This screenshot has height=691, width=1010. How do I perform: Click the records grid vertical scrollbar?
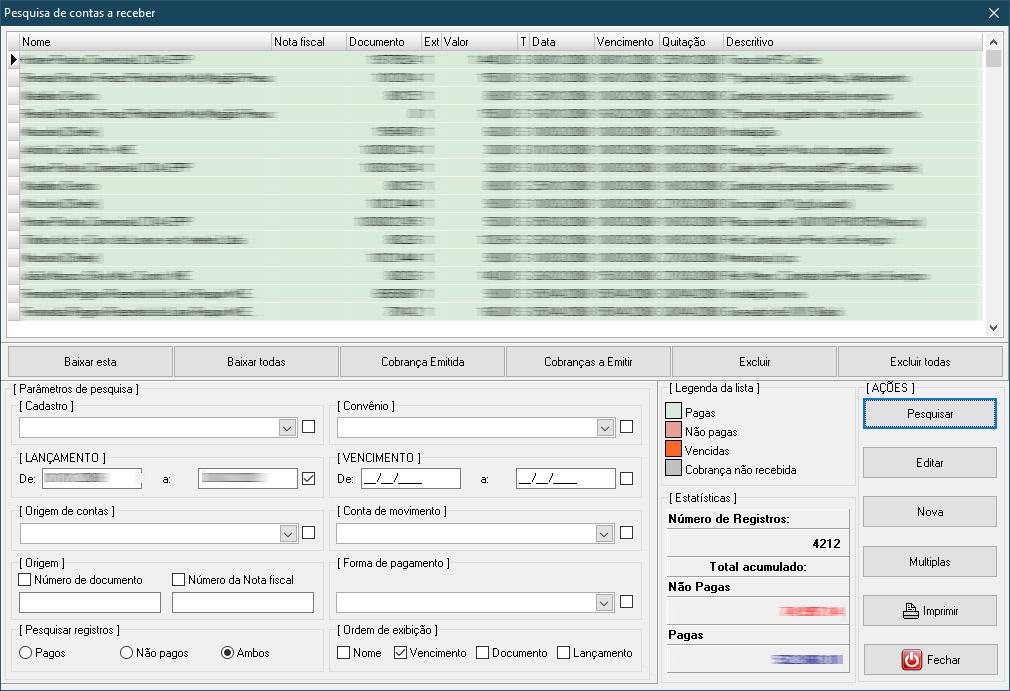click(x=993, y=185)
